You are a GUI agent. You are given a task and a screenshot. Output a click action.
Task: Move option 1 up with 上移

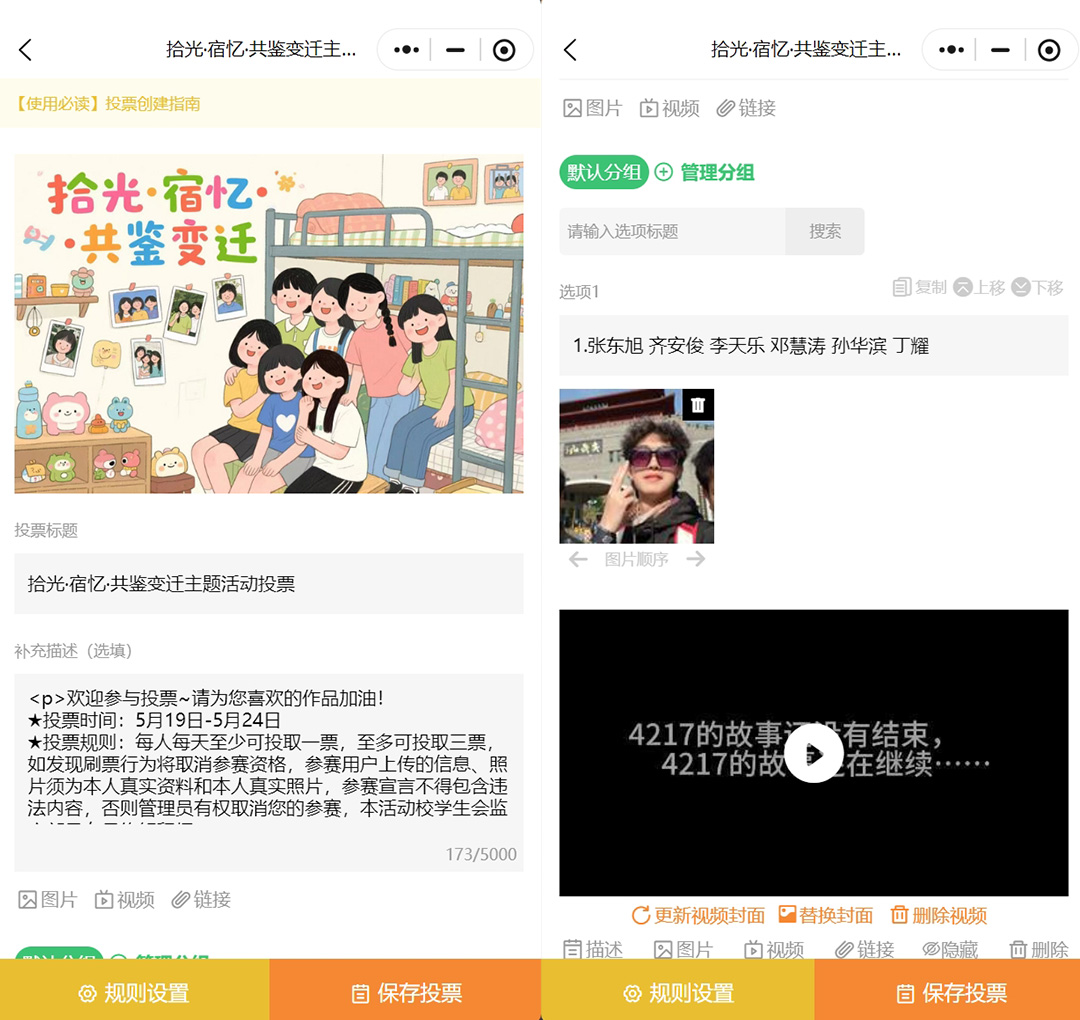tap(979, 288)
